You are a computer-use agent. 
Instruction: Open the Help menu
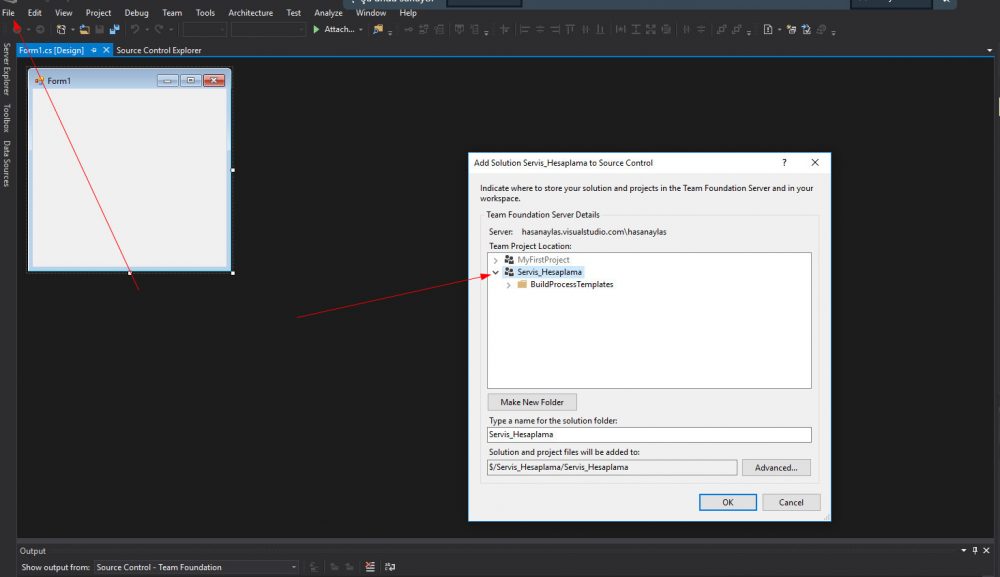[408, 13]
